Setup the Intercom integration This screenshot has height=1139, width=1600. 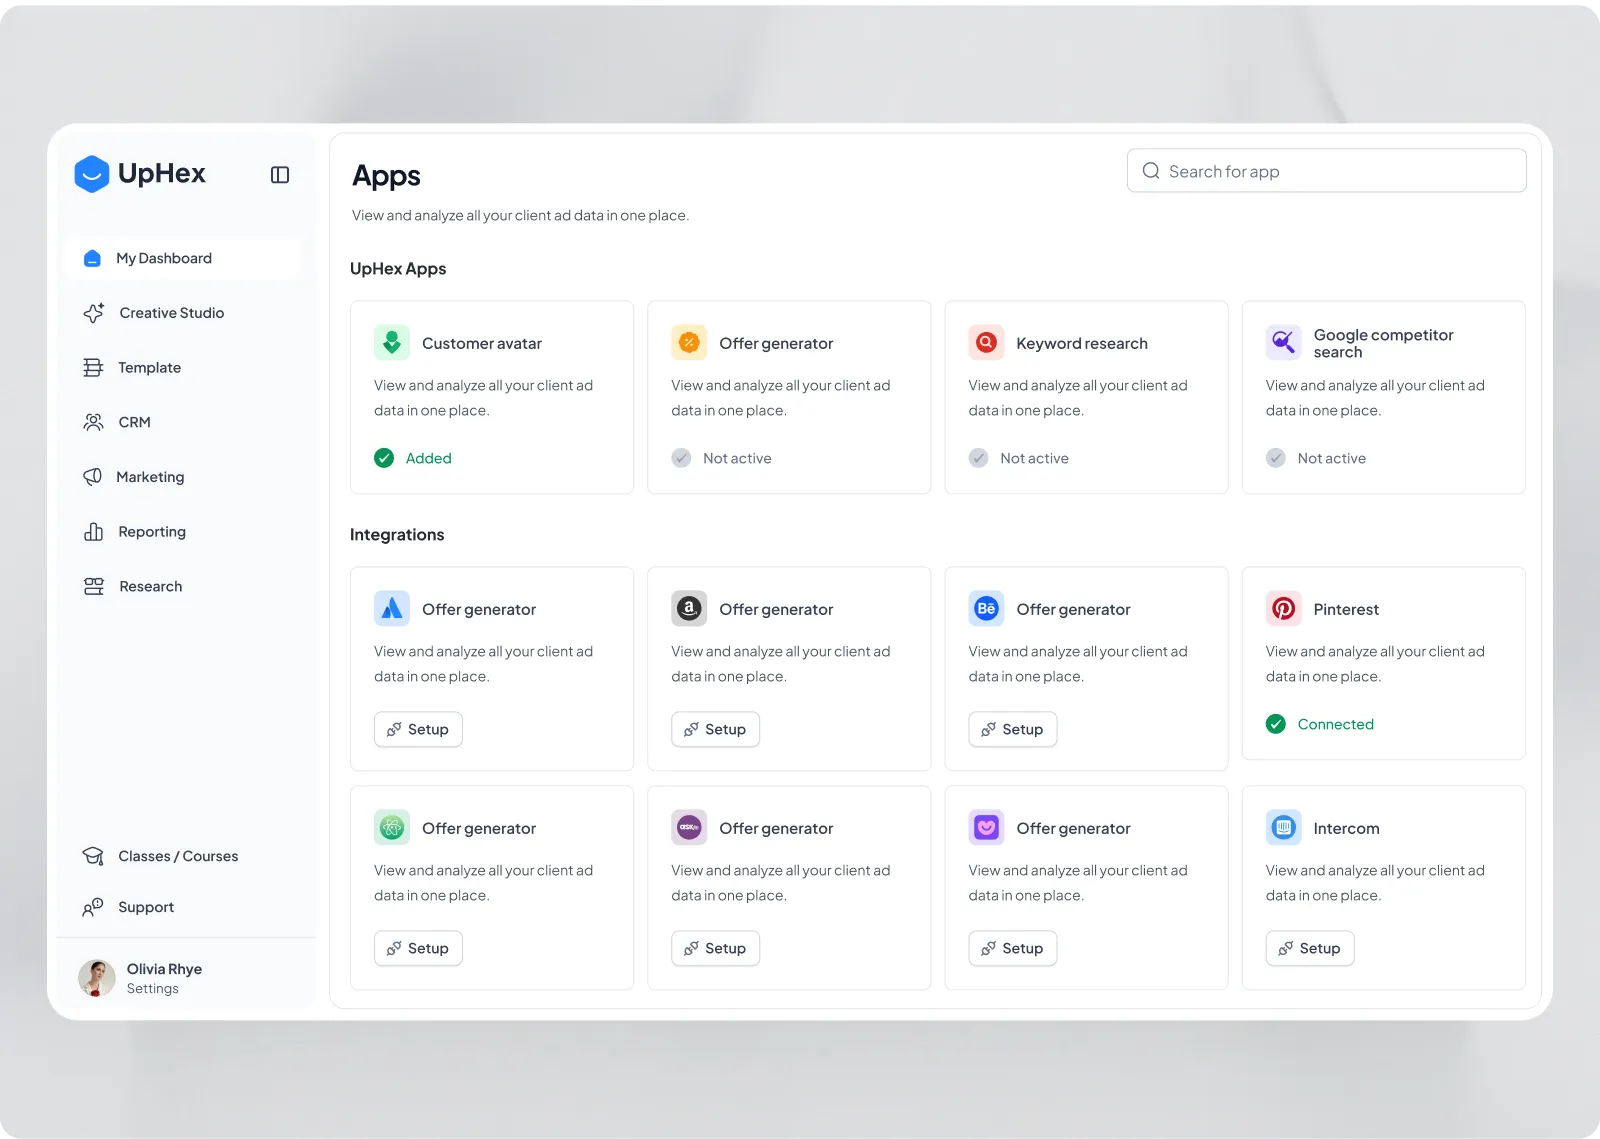click(1310, 948)
